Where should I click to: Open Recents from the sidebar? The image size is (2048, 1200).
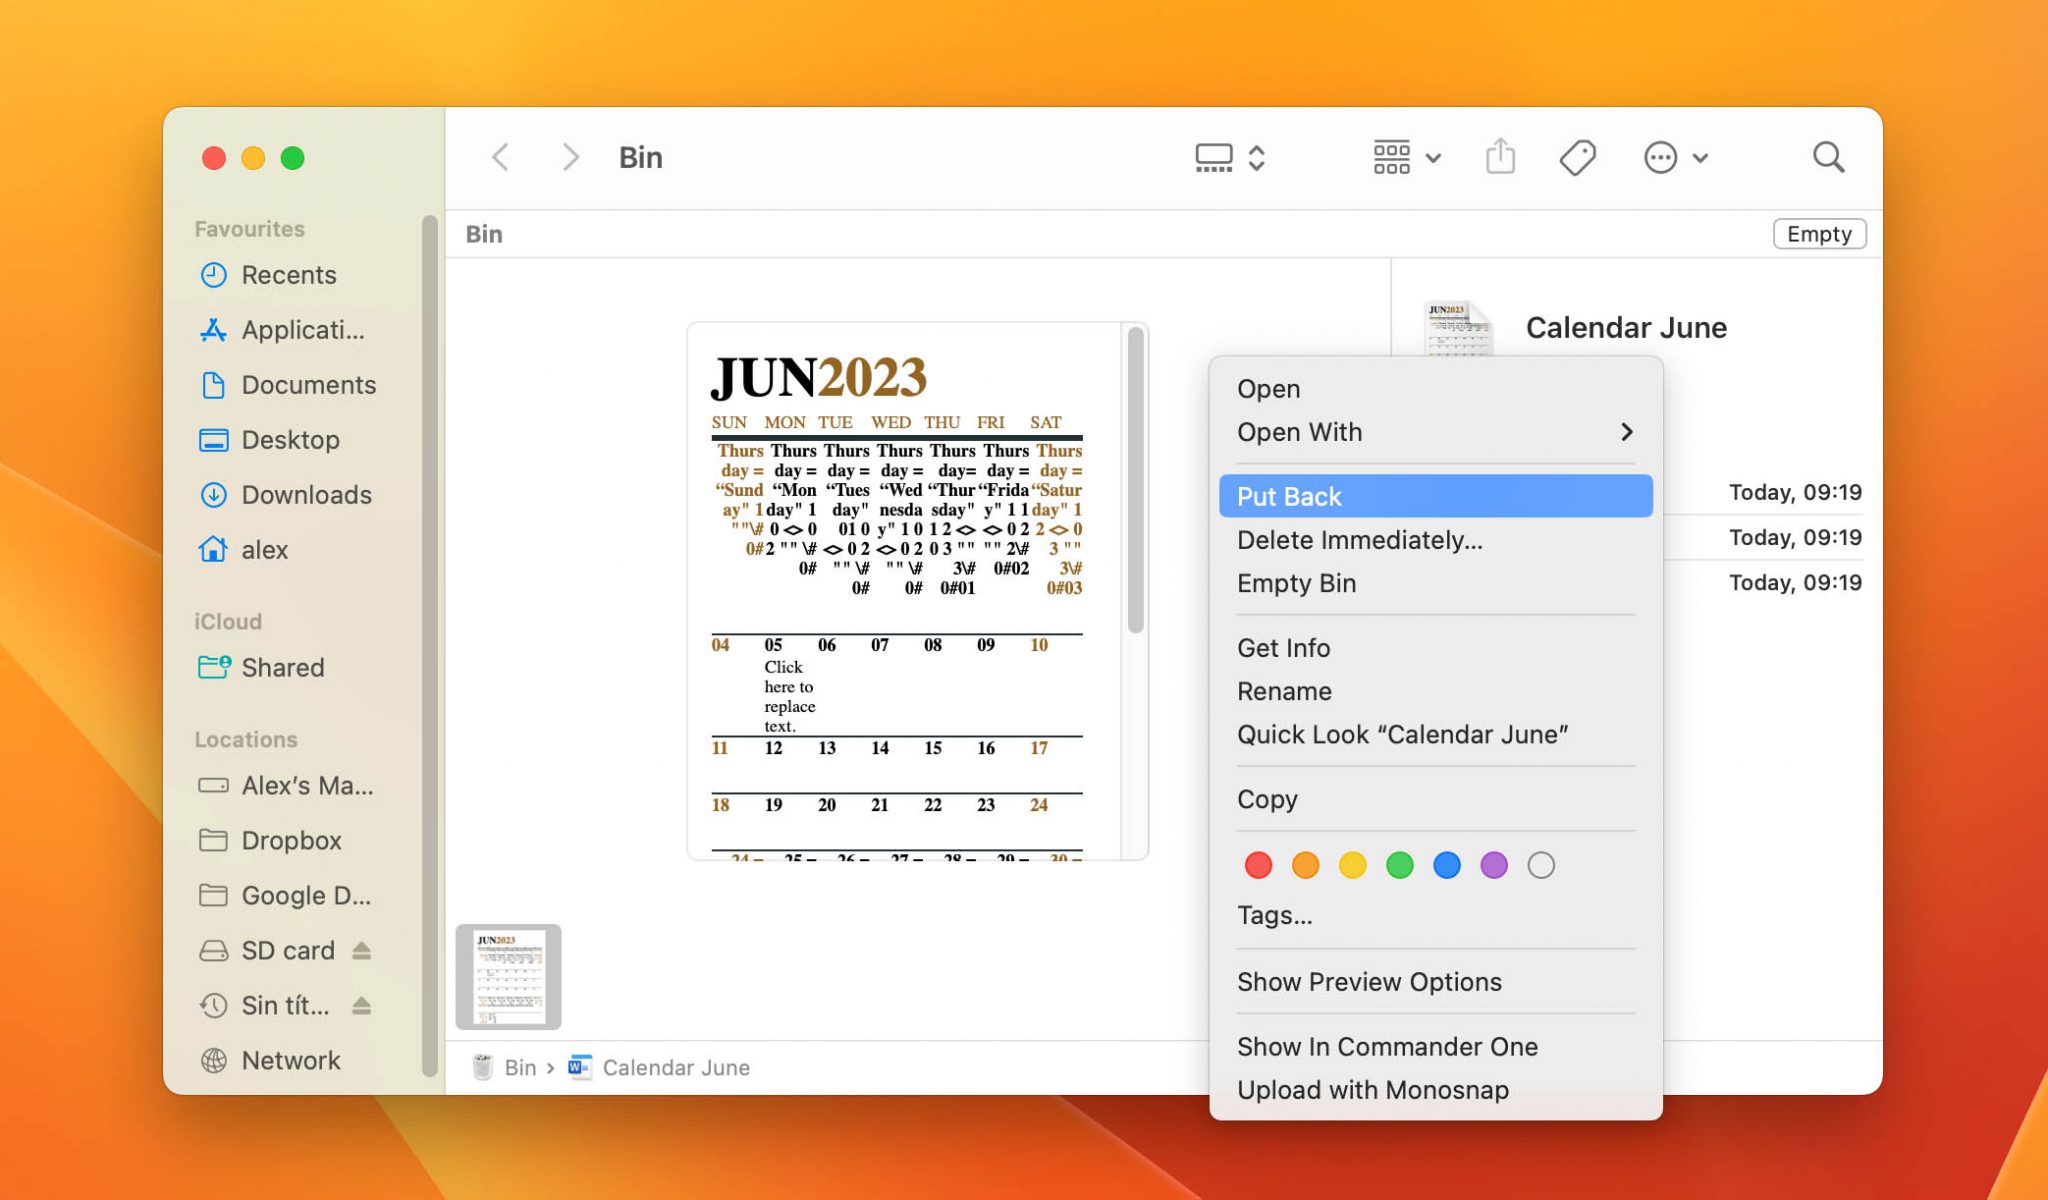[x=288, y=275]
